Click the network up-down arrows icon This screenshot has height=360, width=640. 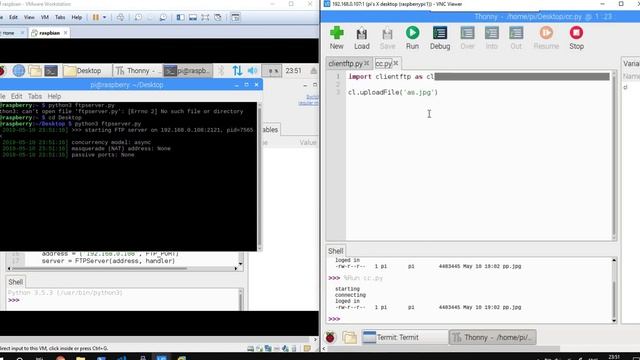click(x=237, y=71)
